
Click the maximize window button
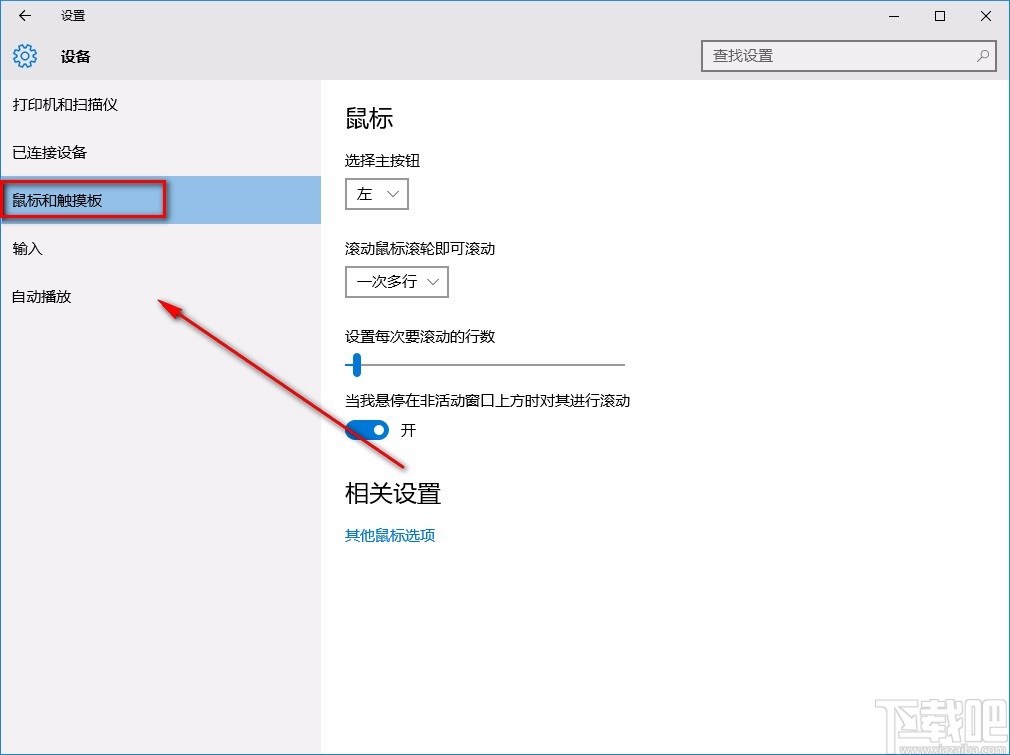pos(939,16)
